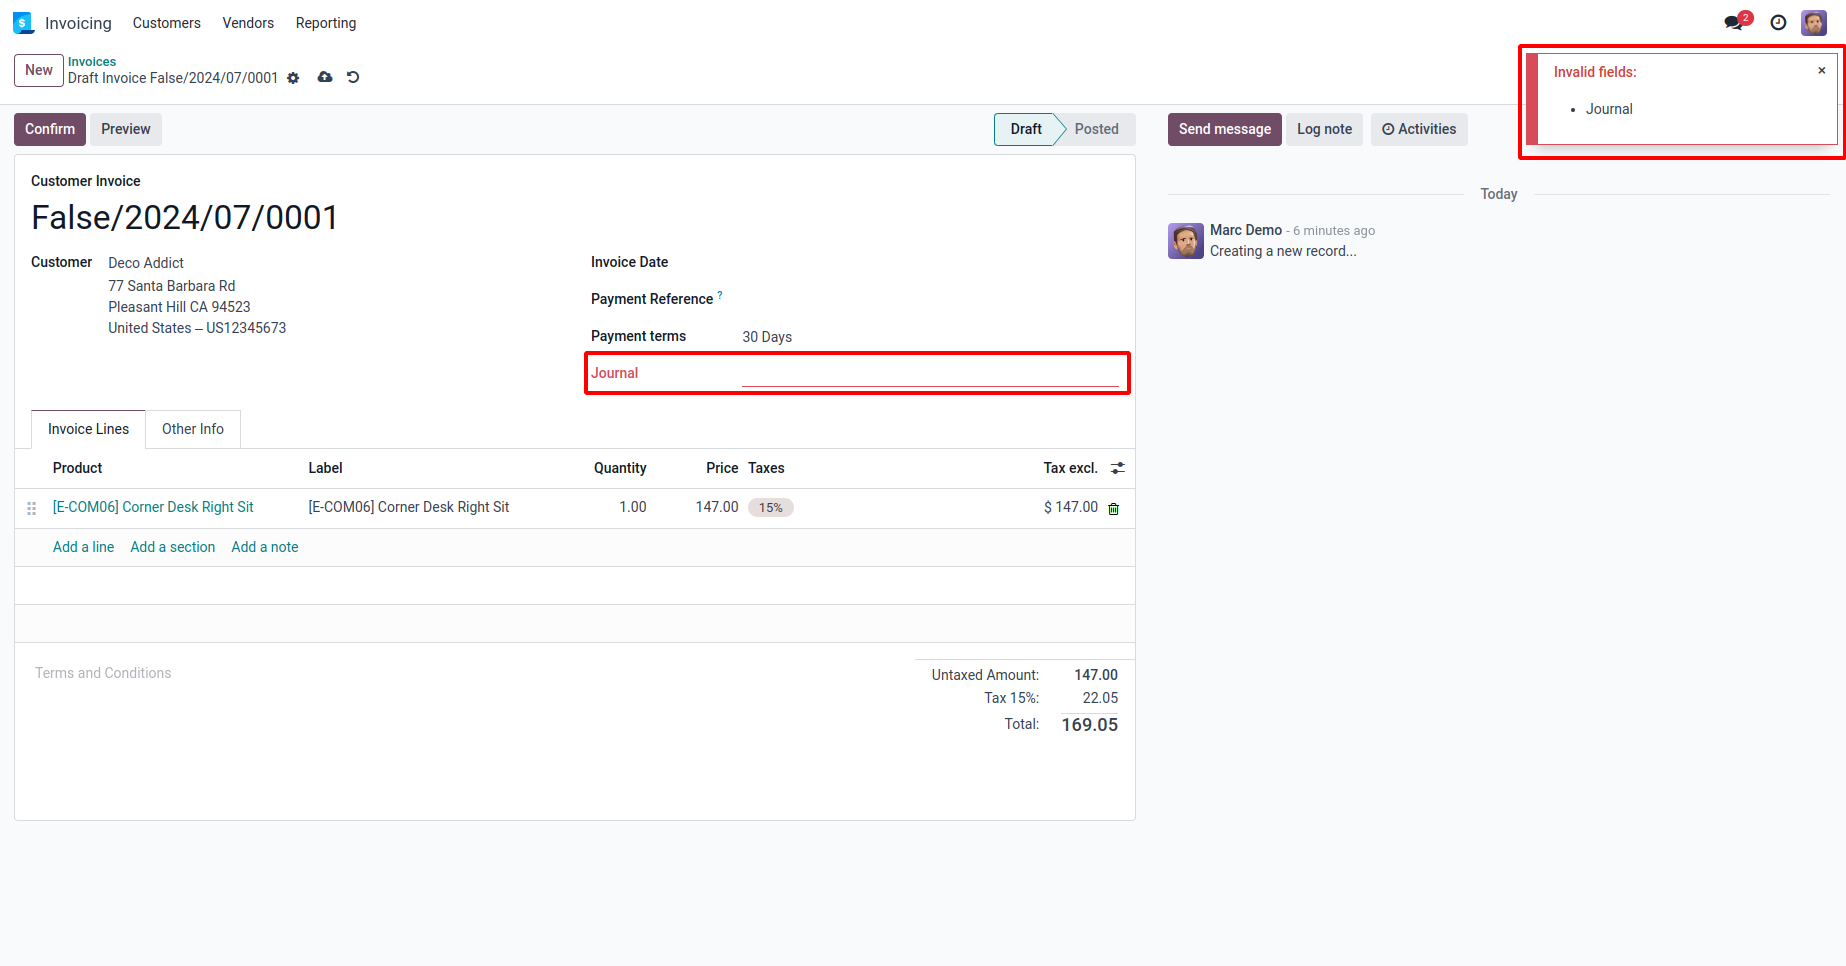Open the user avatar menu

tap(1814, 23)
